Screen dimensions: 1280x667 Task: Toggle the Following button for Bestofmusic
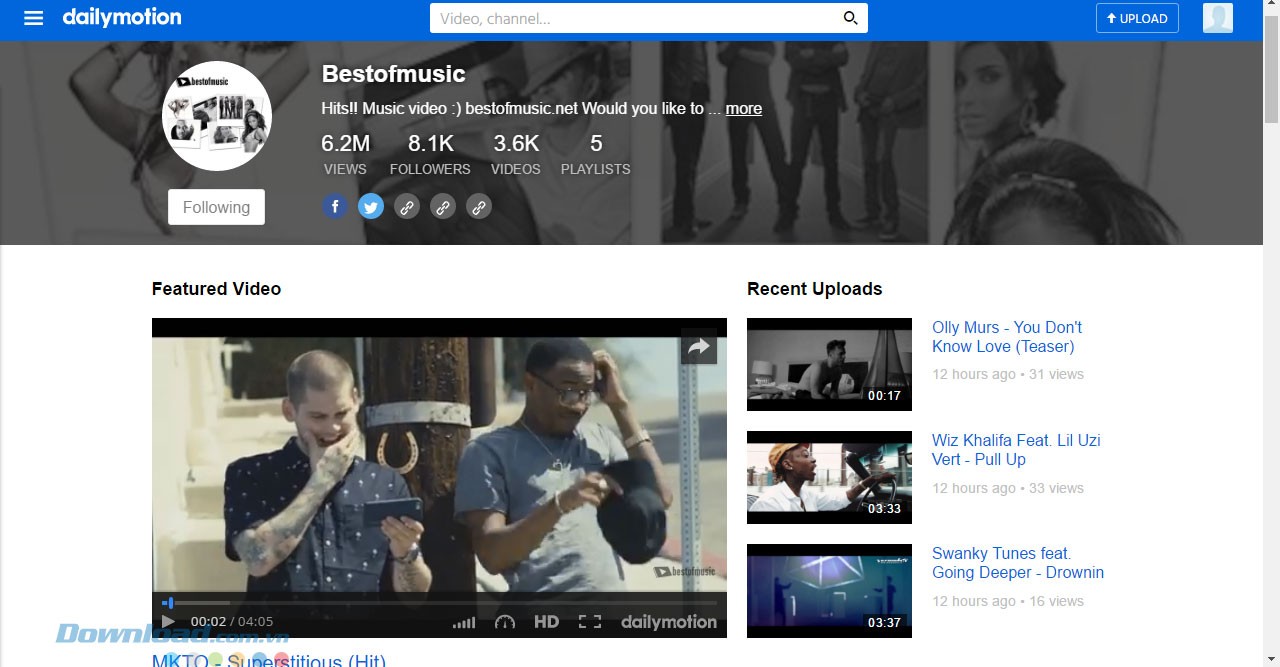coord(216,207)
